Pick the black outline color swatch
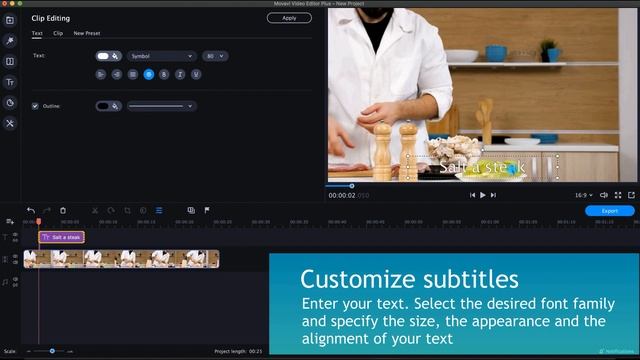Screen dimensions: 640x360 point(103,106)
